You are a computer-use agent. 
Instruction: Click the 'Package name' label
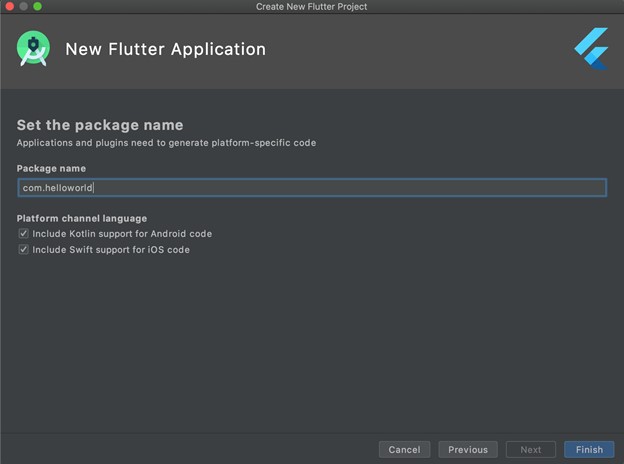point(51,168)
